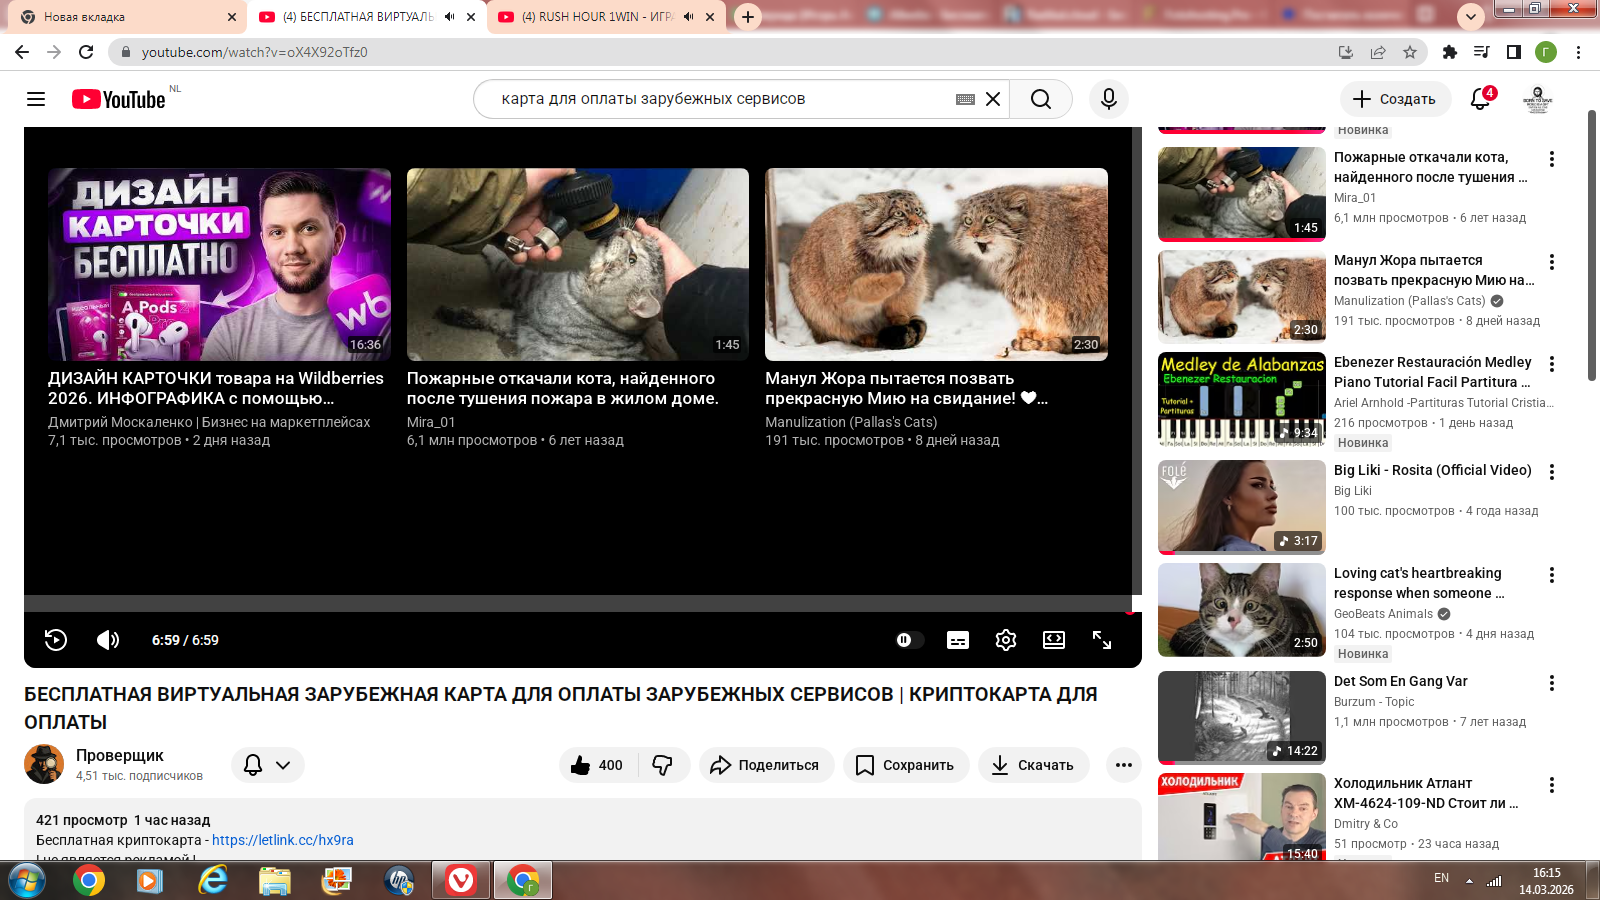The image size is (1600, 900).
Task: Open the Windows Start button
Action: (26, 881)
